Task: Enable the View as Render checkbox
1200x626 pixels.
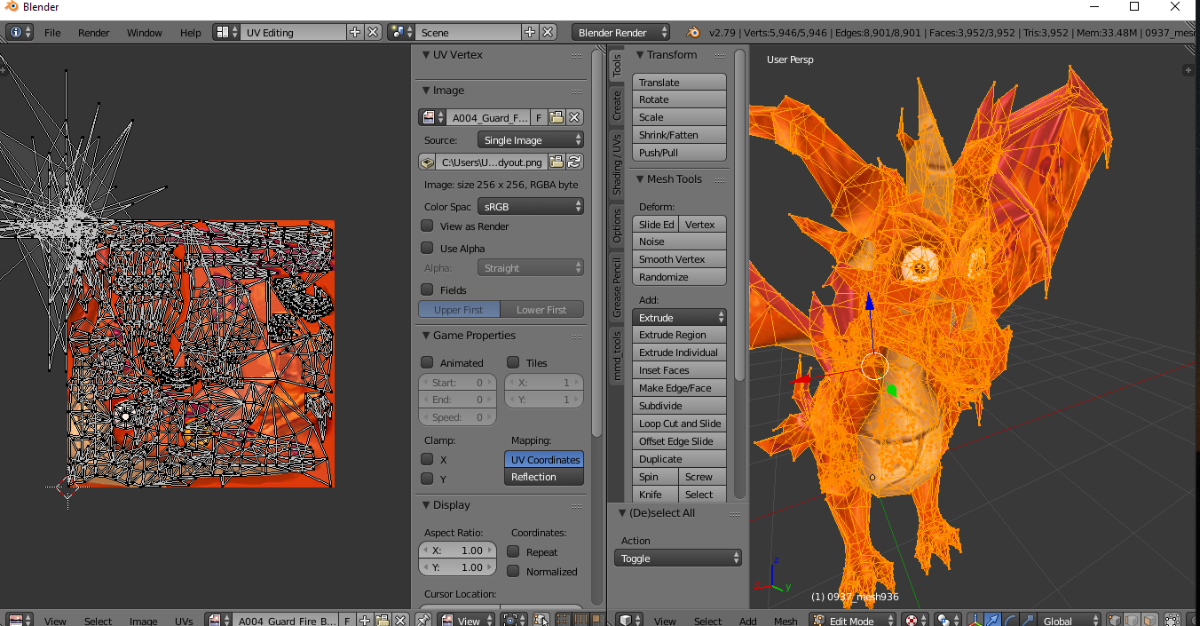Action: [427, 226]
